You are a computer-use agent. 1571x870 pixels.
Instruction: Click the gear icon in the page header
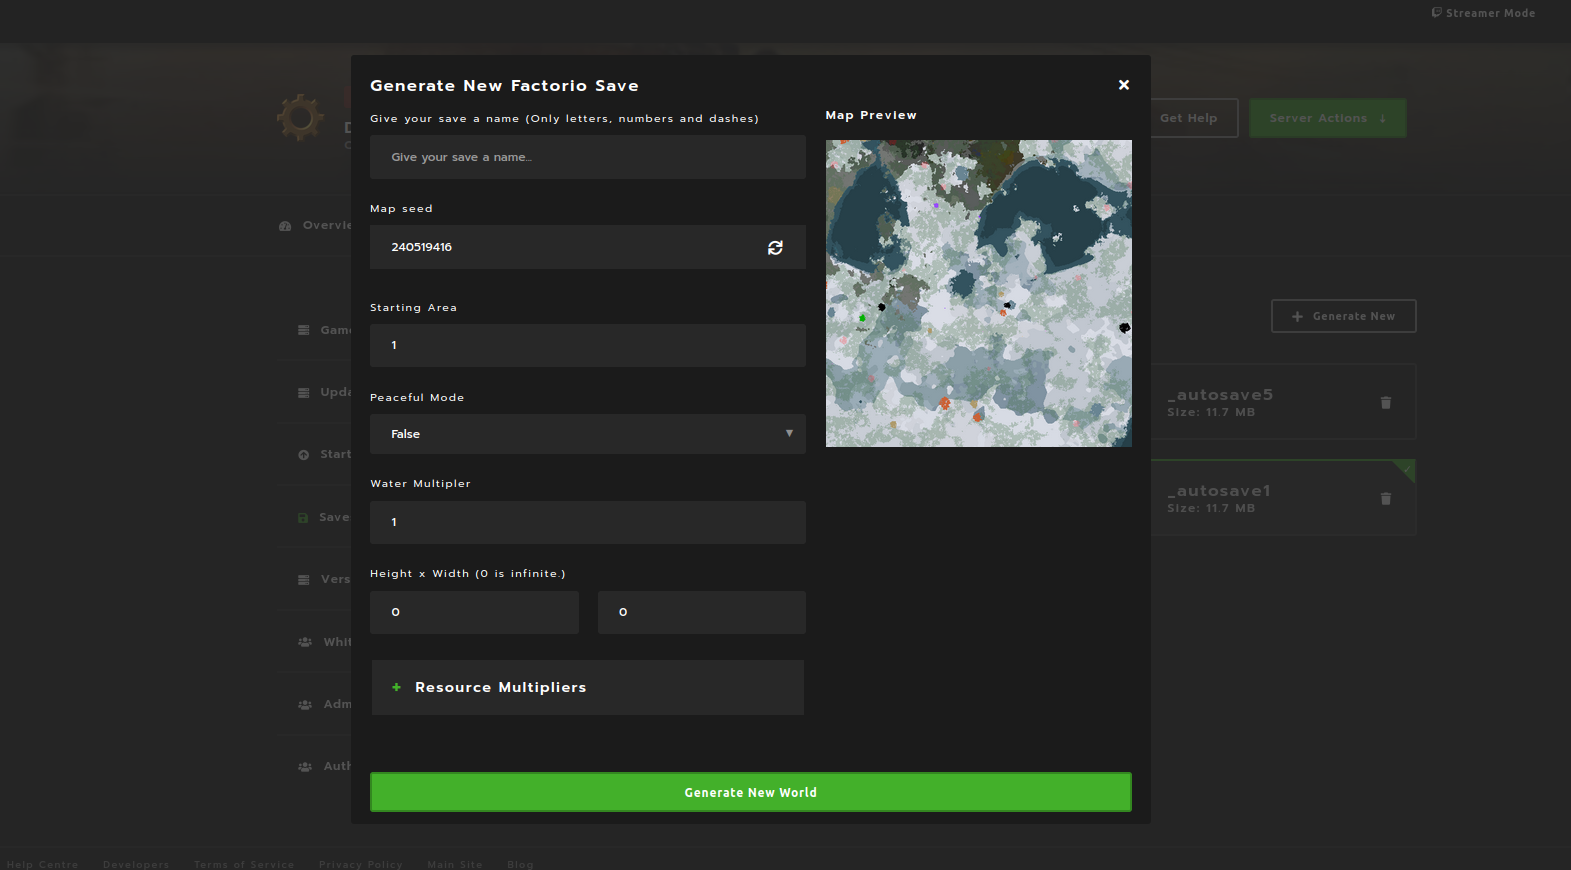(300, 118)
